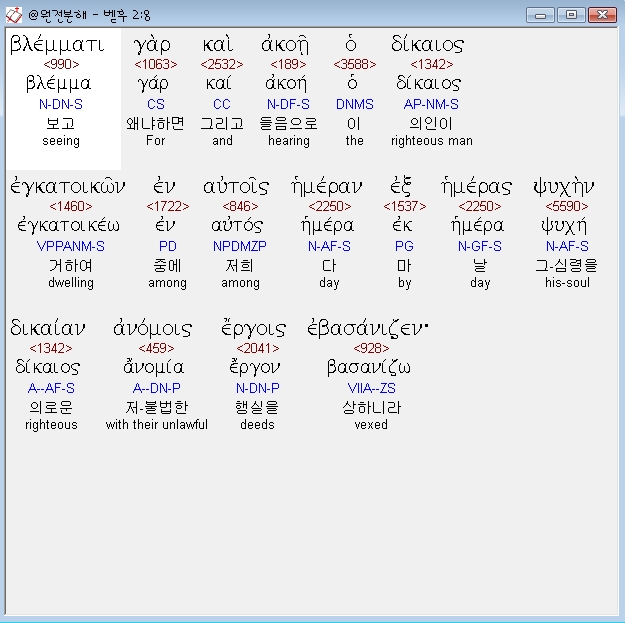Select the Greek word δικαίαν

pos(47,328)
